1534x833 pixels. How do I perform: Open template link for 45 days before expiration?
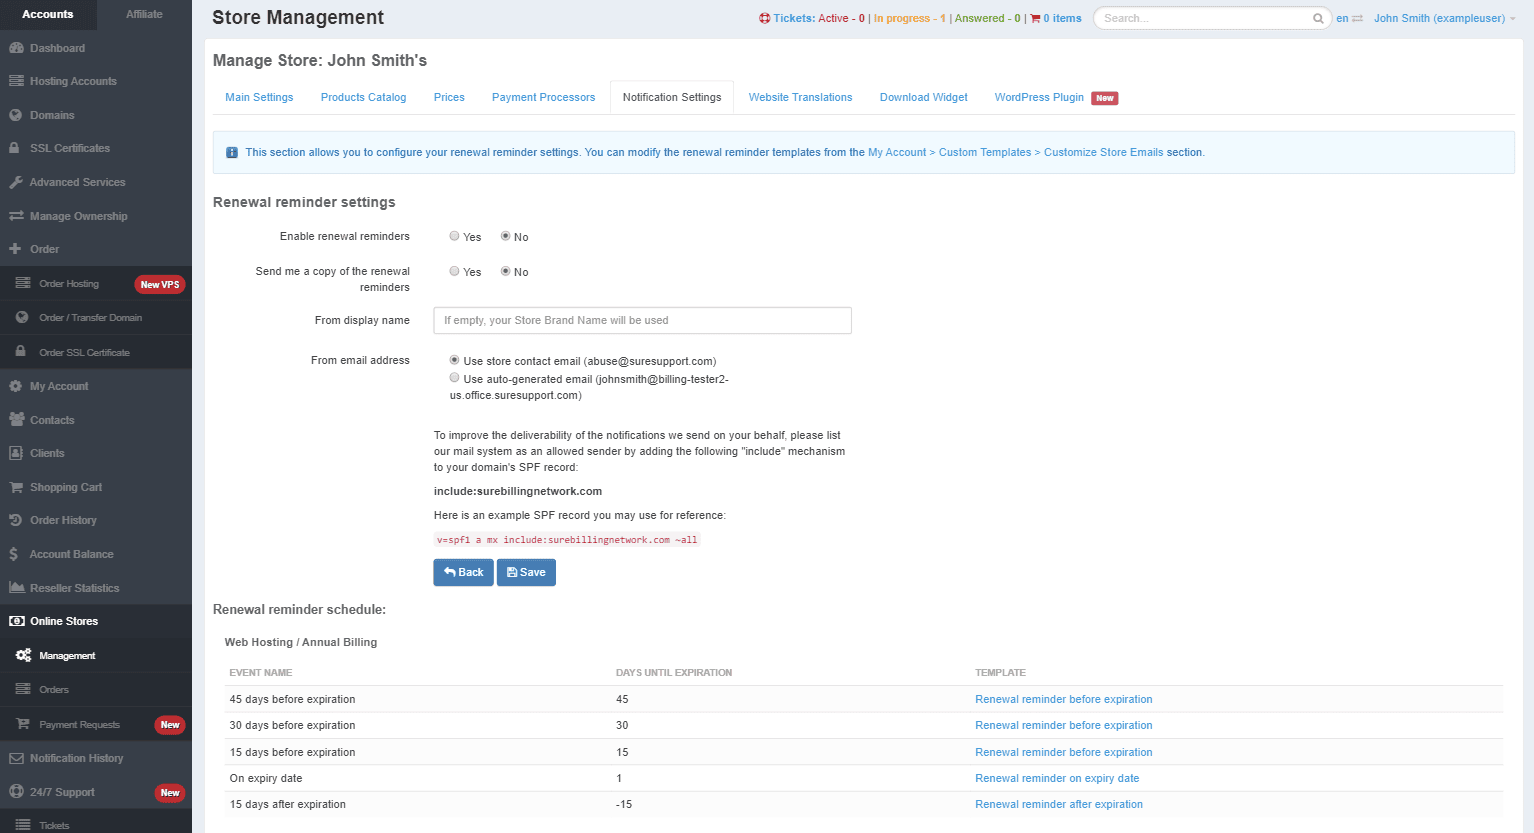pos(1063,699)
